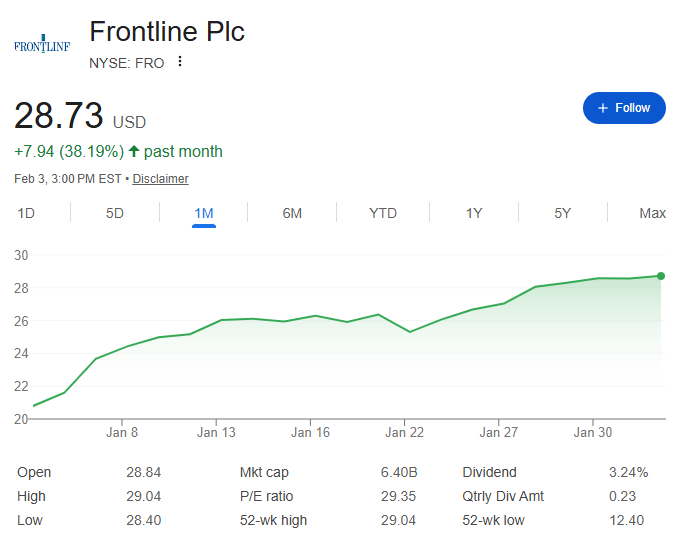Click the Jan 27 axis label
678x548 pixels.
[499, 432]
